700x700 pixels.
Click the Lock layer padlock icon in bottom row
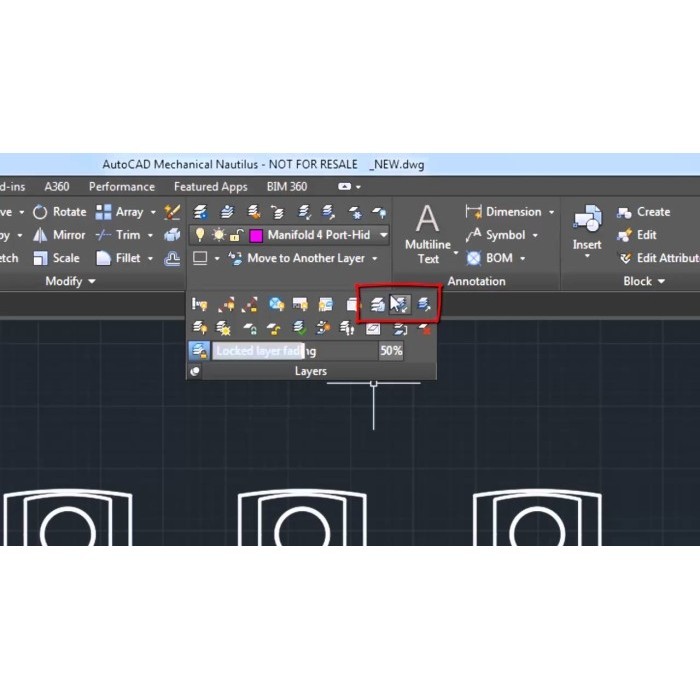(x=250, y=329)
